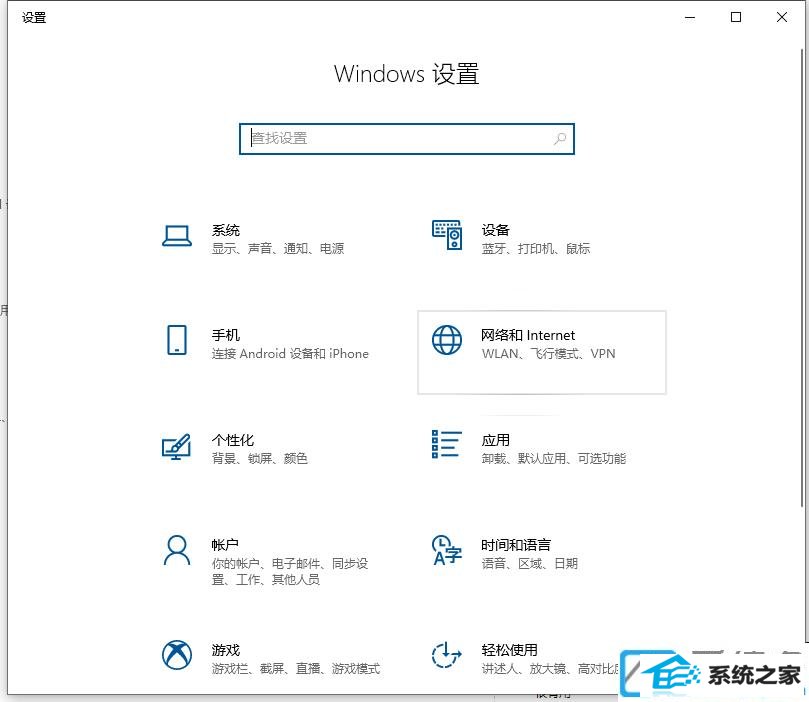
Task: Click the 背景、锁屏、颜色 description
Action: coord(260,459)
